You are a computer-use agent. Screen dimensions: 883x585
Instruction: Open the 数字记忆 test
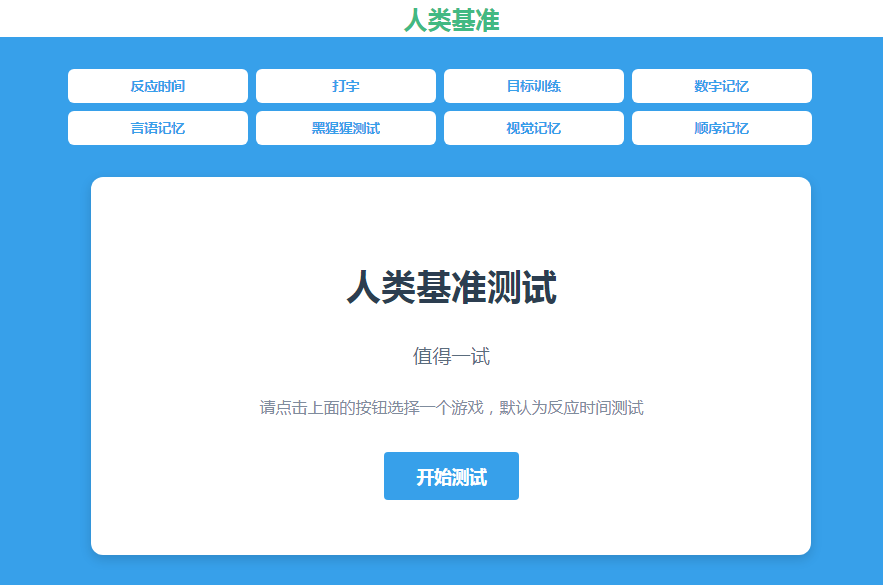721,86
